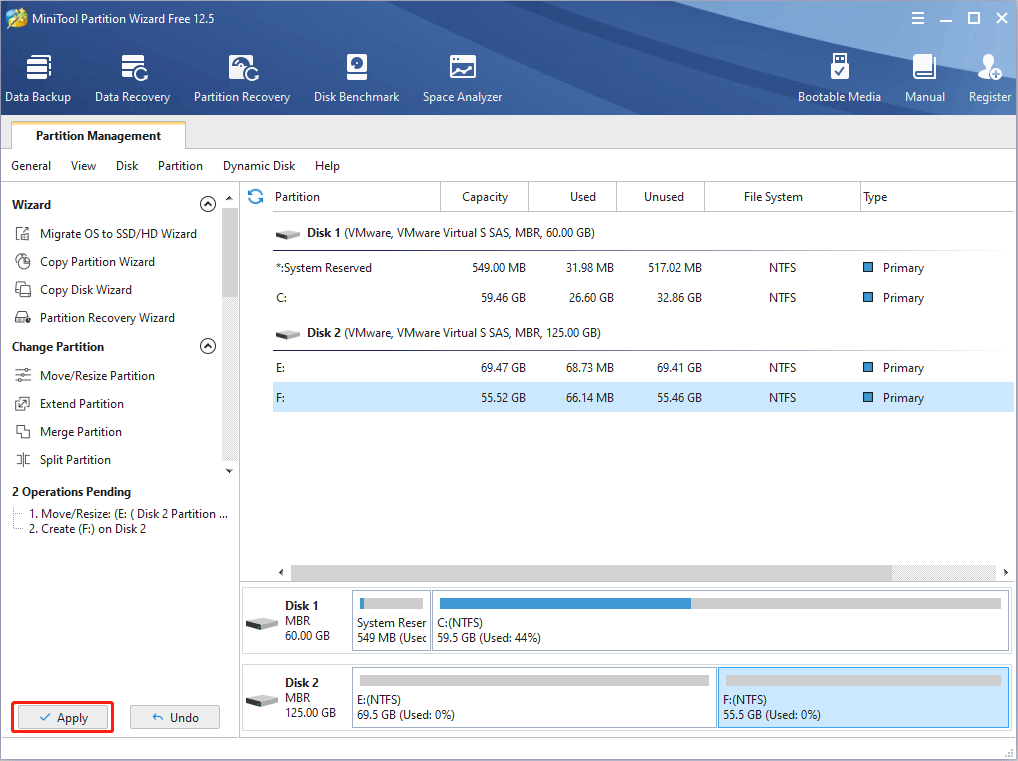Click Split Partition link
Screen dimensions: 1018x761
pos(75,460)
